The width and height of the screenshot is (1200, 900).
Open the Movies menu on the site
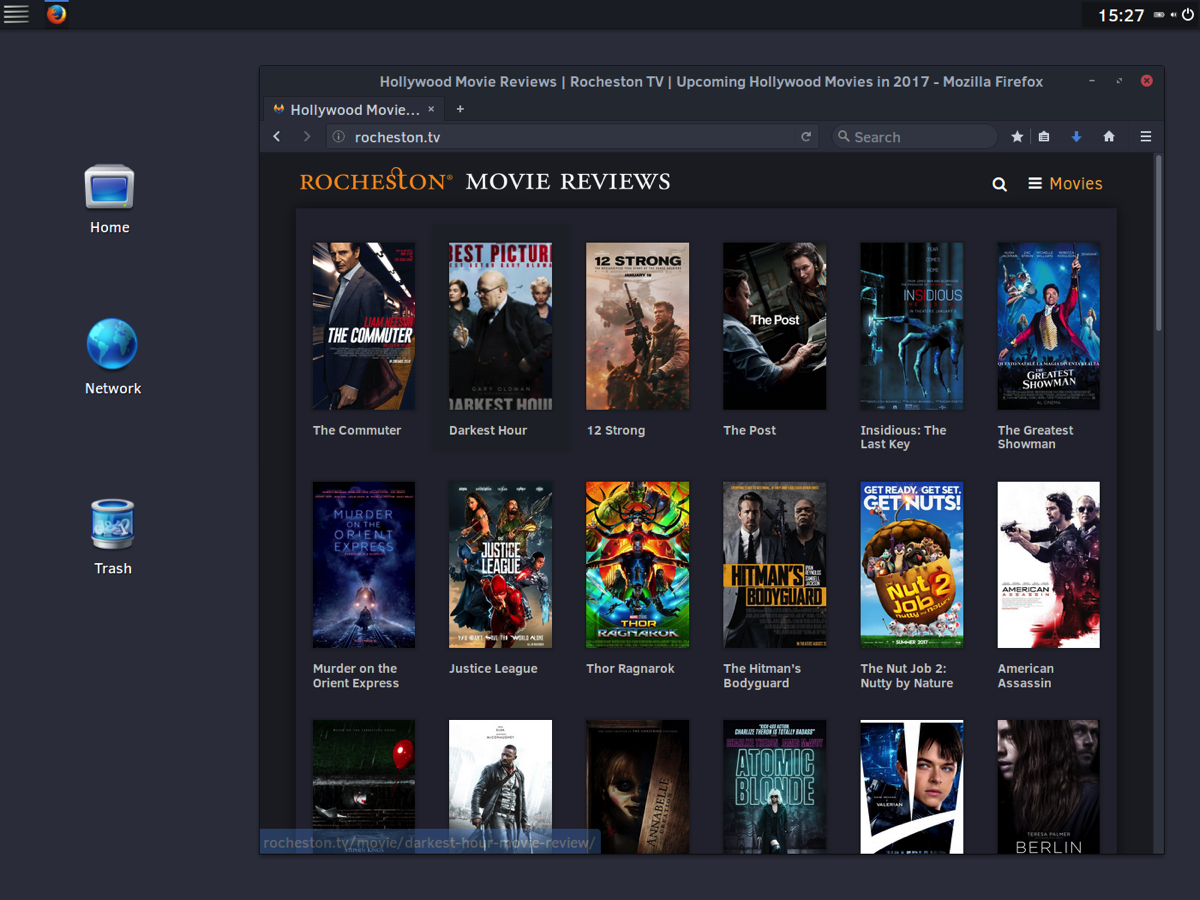point(1065,184)
